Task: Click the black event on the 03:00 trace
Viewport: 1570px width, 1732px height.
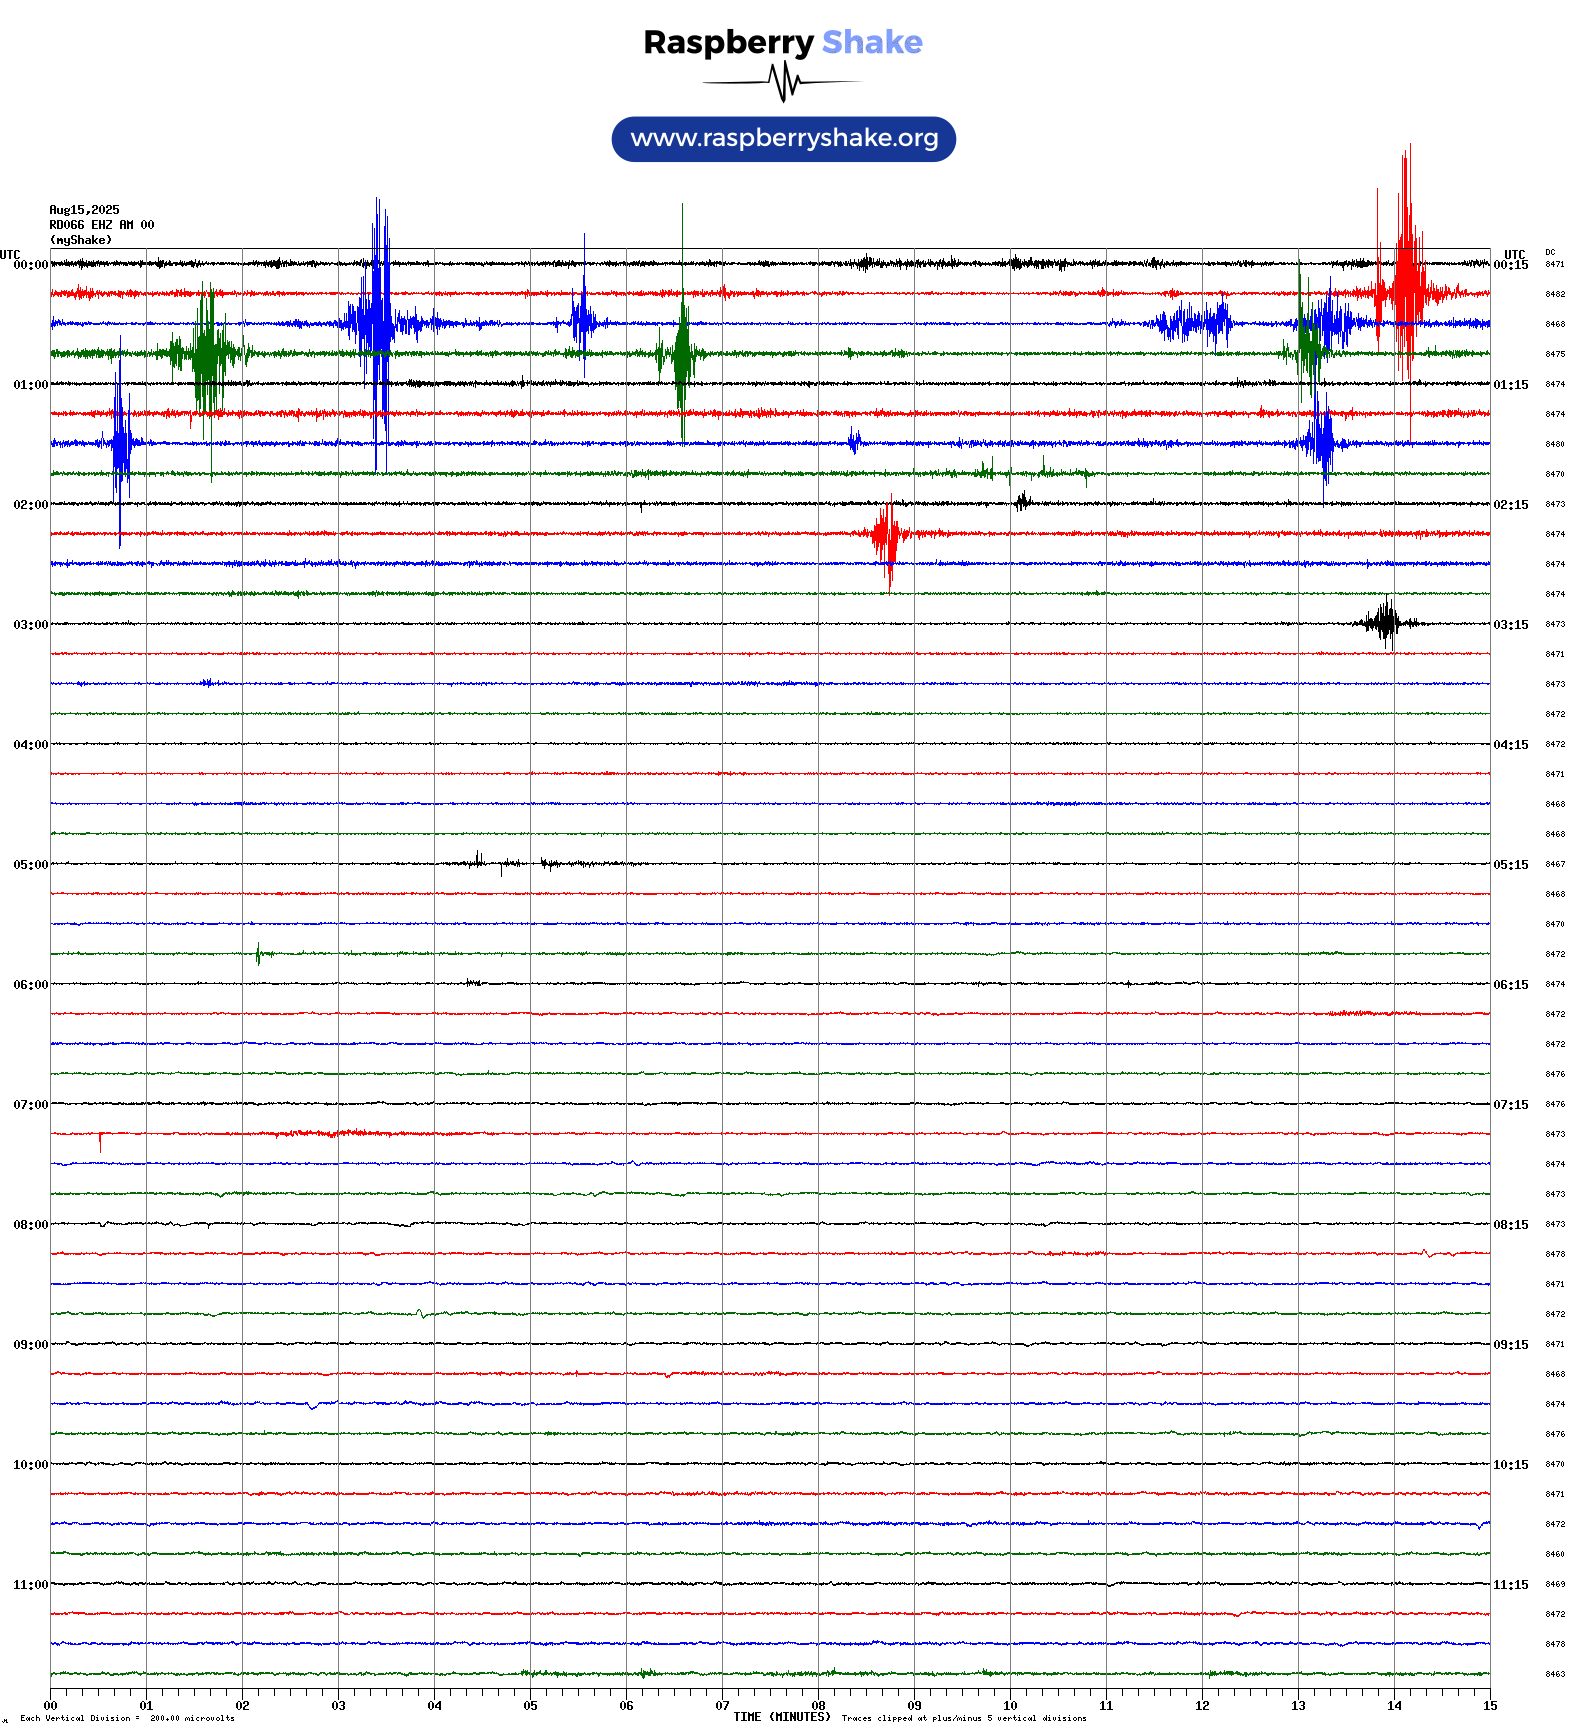Action: coord(1386,624)
